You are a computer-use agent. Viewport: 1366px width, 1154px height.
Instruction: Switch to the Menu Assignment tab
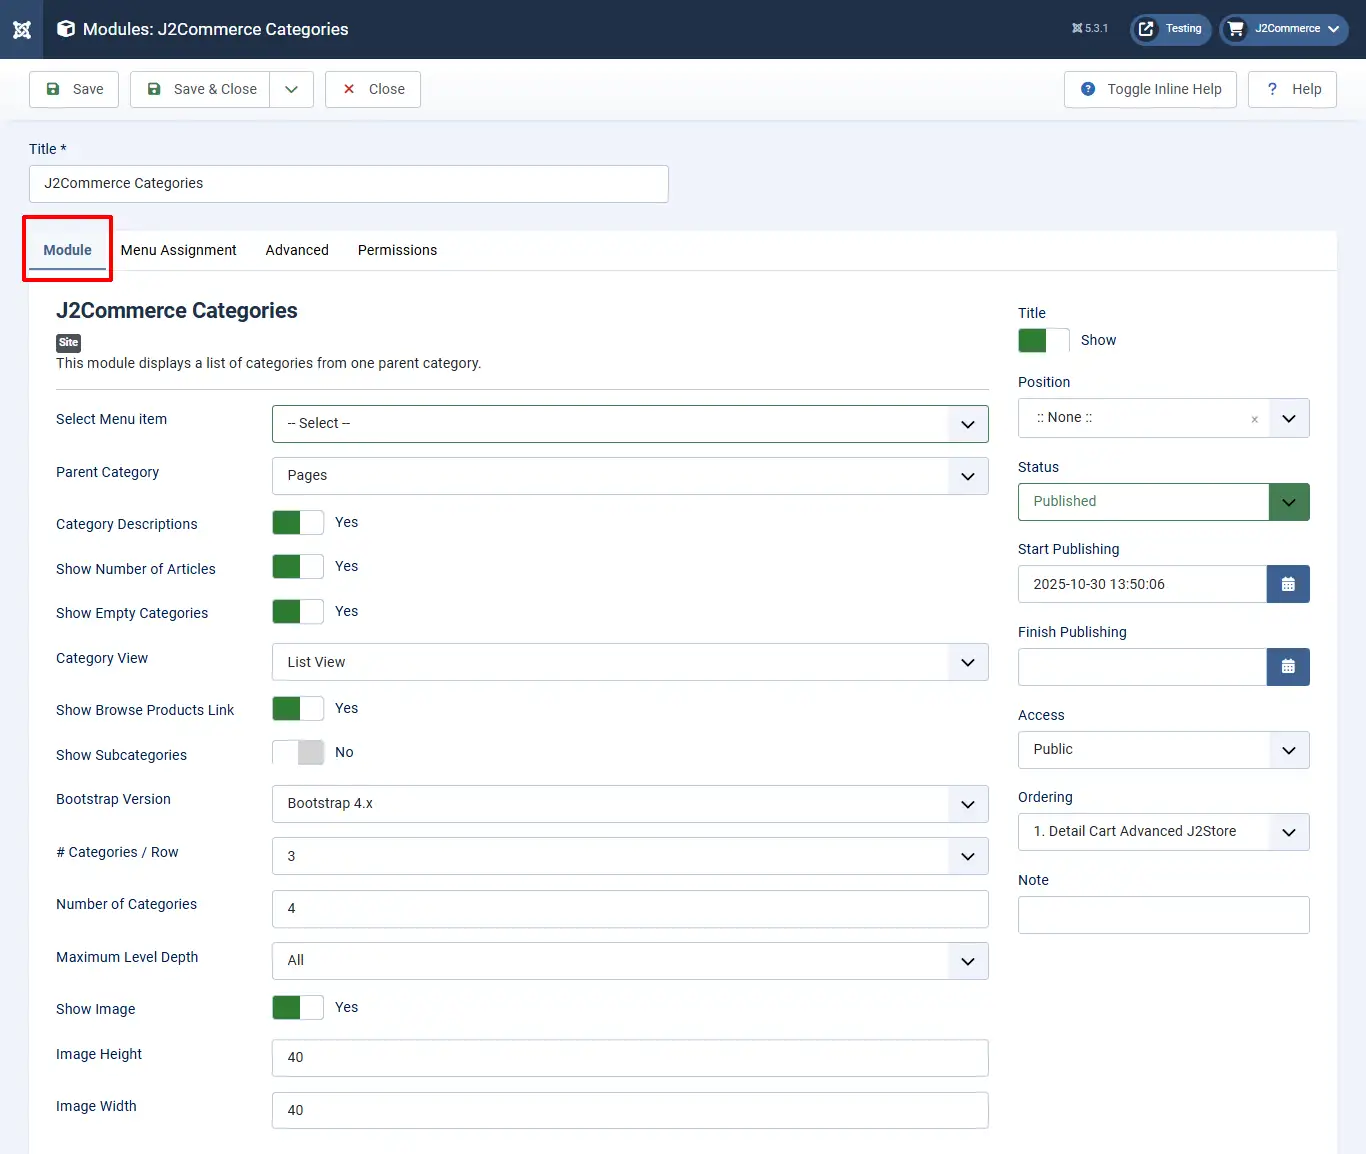[x=179, y=250]
